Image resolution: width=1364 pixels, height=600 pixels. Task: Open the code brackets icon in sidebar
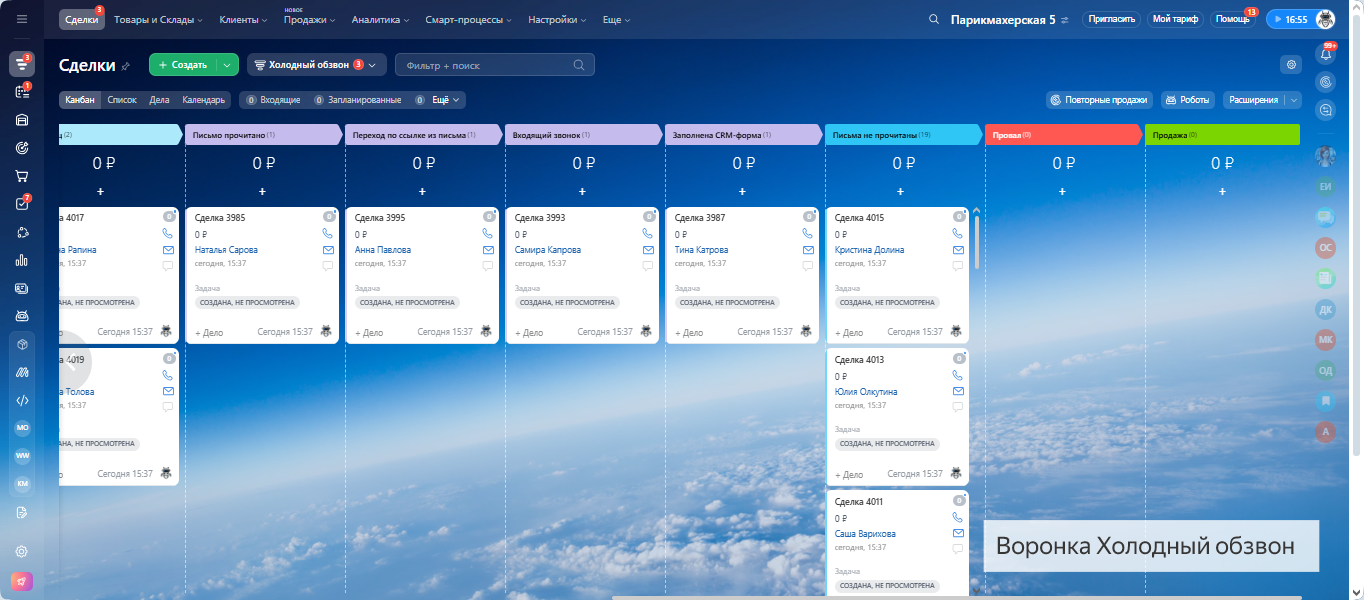pos(22,400)
